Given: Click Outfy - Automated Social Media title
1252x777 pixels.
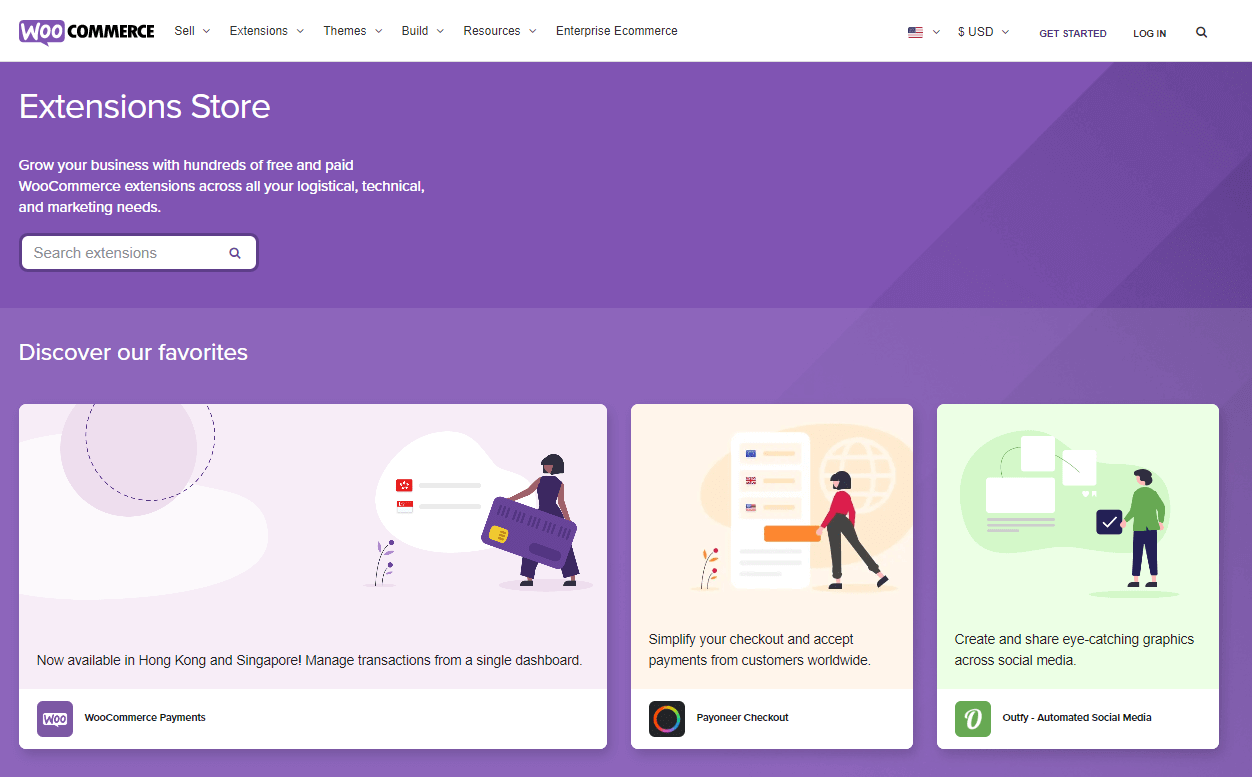Looking at the screenshot, I should pos(1077,718).
